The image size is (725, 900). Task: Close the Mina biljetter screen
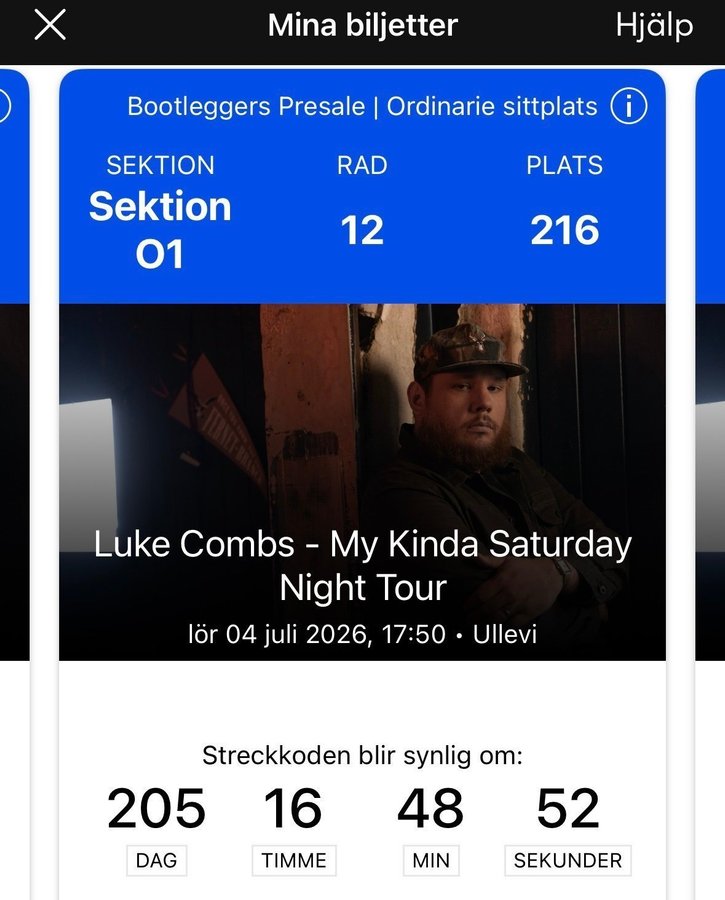tap(50, 25)
